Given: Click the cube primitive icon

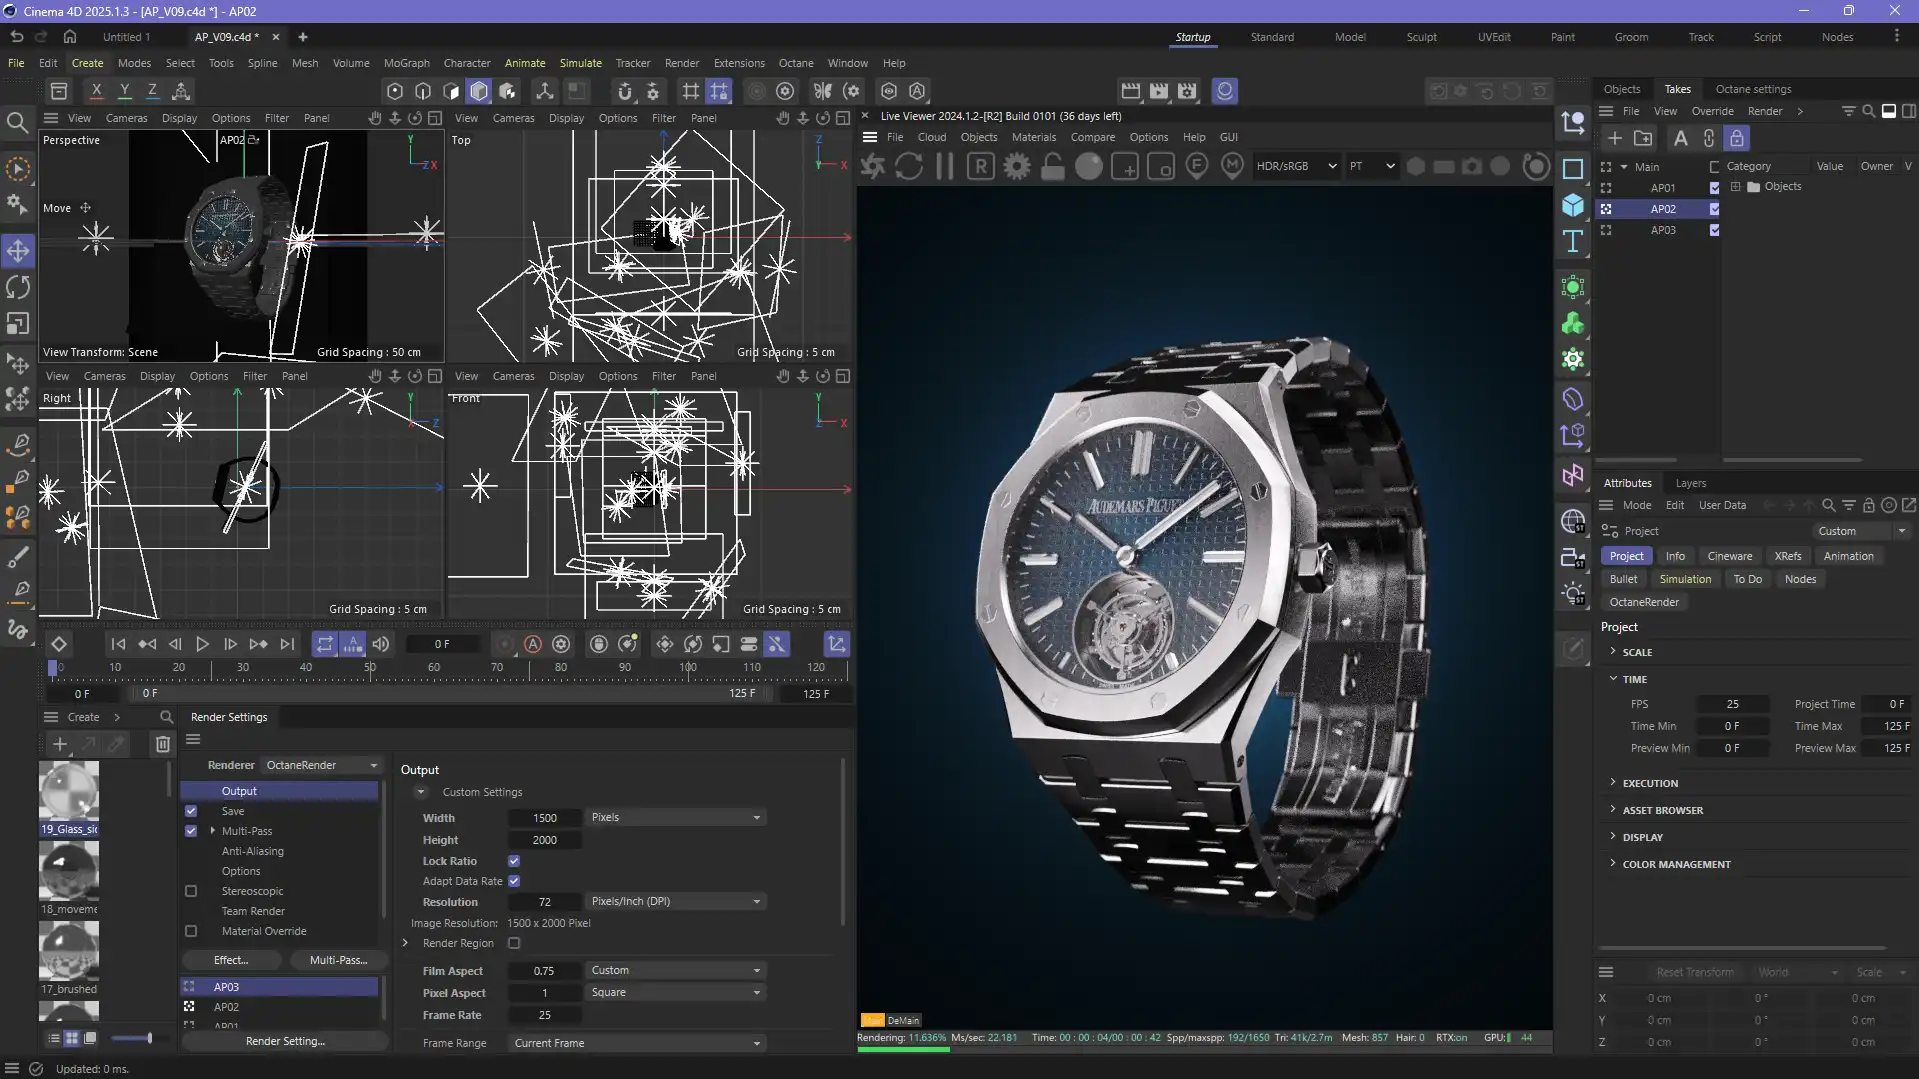Looking at the screenshot, I should [x=1573, y=205].
